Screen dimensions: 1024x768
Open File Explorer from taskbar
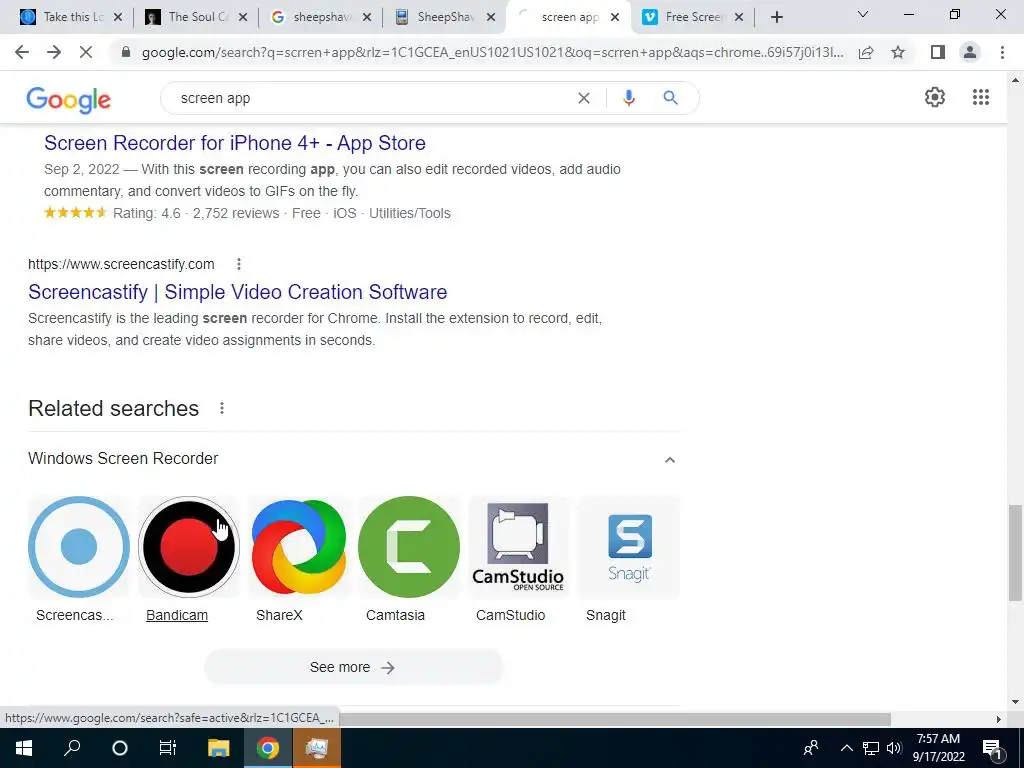pos(219,748)
